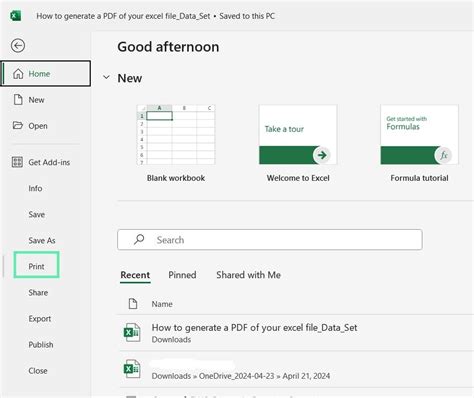Switch to the Recent tab
The image size is (474, 398).
pyautogui.click(x=135, y=275)
